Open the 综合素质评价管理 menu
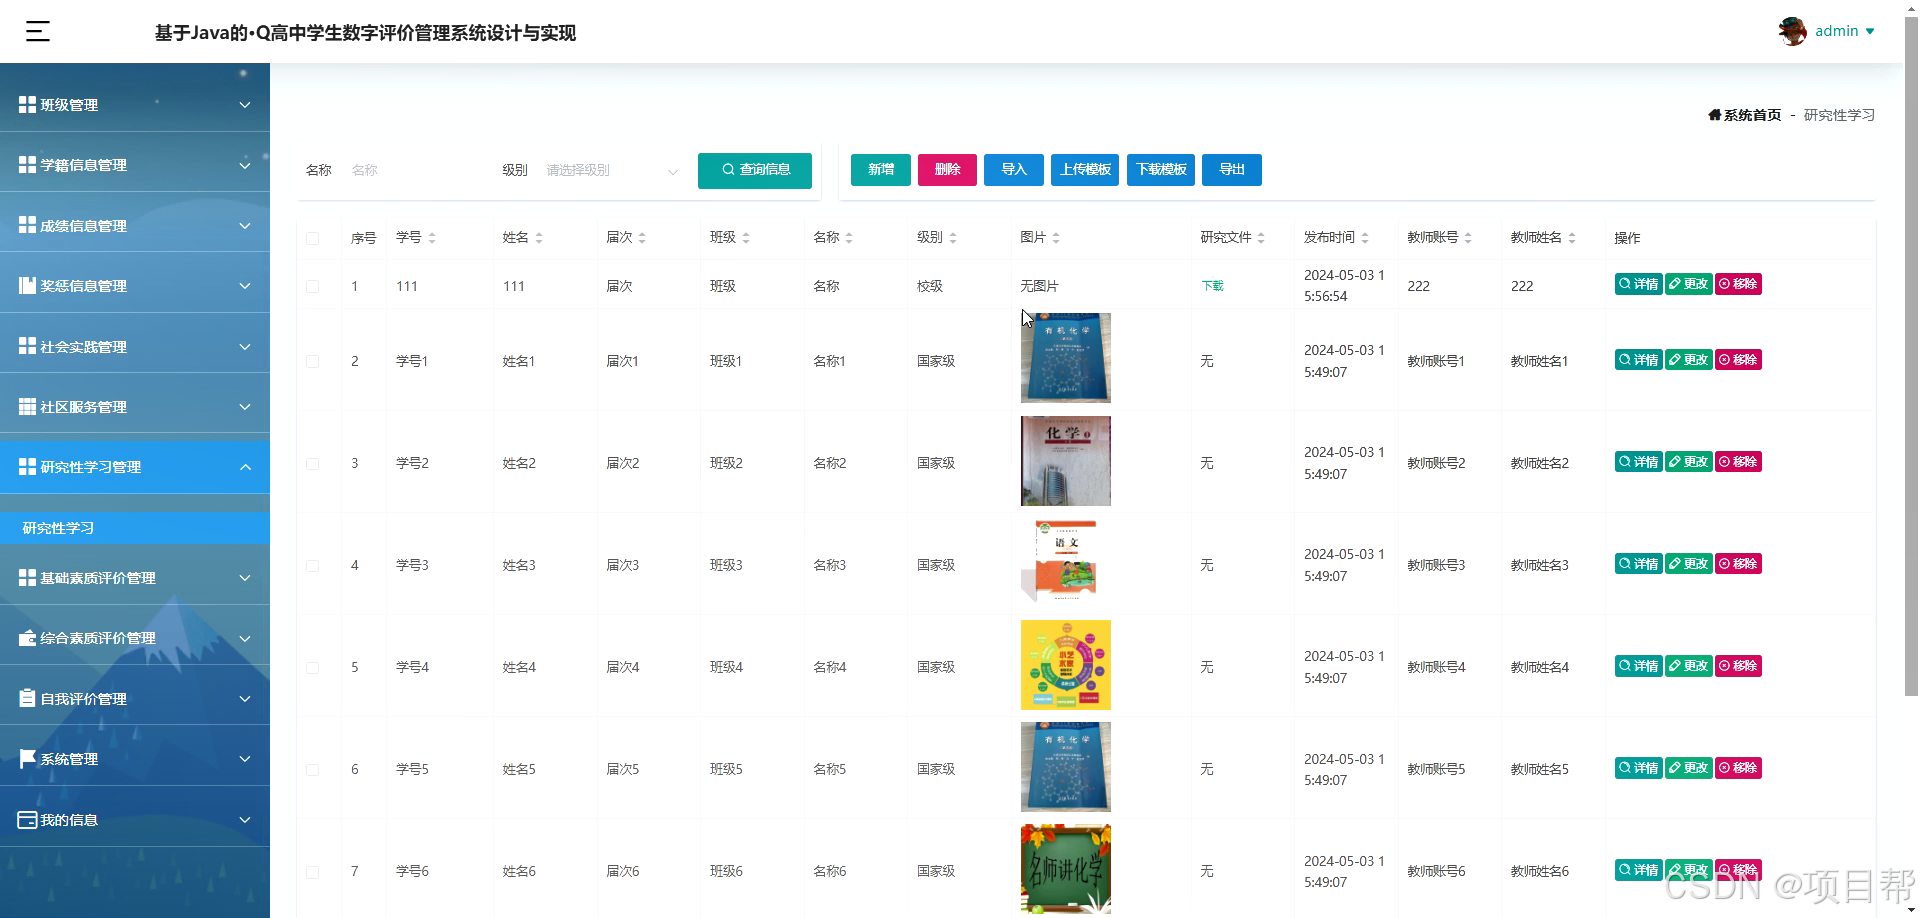Viewport: 1920px width, 918px height. tap(135, 638)
